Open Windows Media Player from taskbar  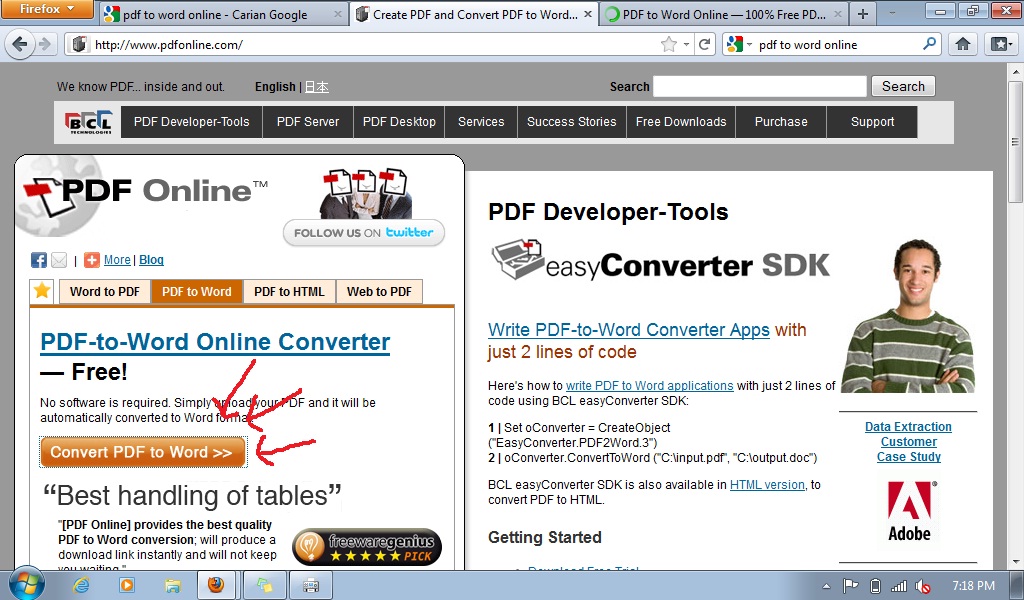point(127,585)
